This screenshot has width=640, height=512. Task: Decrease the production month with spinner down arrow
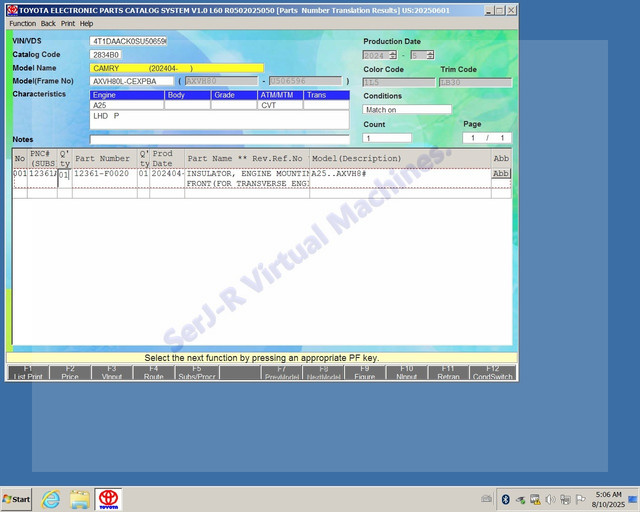coord(430,57)
